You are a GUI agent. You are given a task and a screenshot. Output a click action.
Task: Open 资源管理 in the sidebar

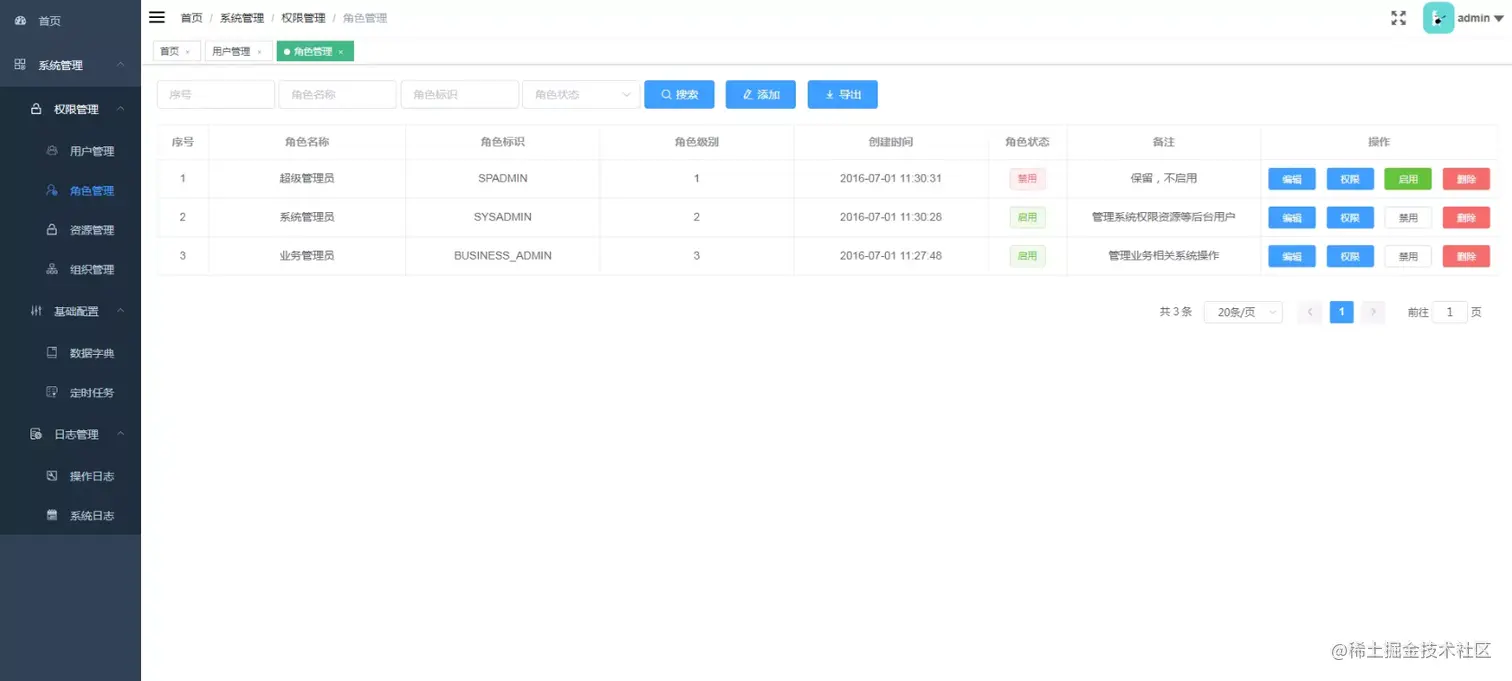point(70,230)
